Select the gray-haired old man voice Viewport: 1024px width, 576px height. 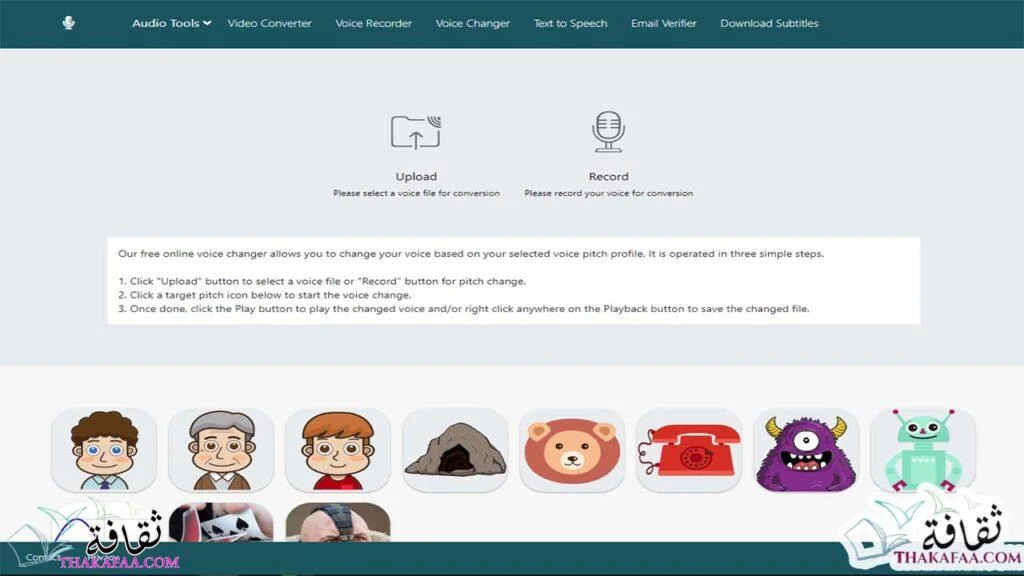pyautogui.click(x=221, y=450)
